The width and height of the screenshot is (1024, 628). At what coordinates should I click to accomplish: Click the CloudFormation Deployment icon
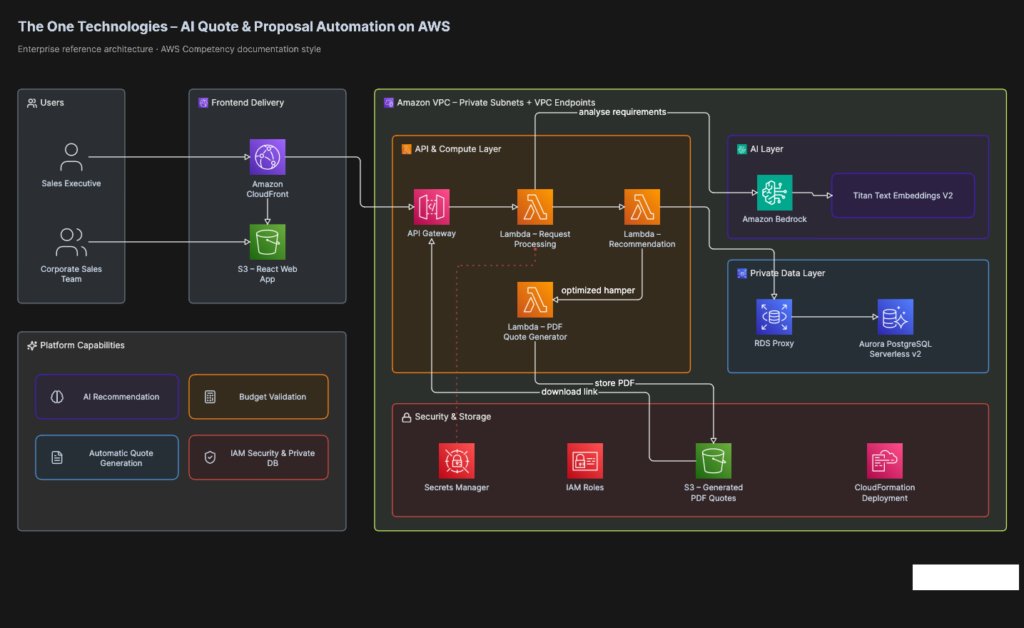pos(885,461)
